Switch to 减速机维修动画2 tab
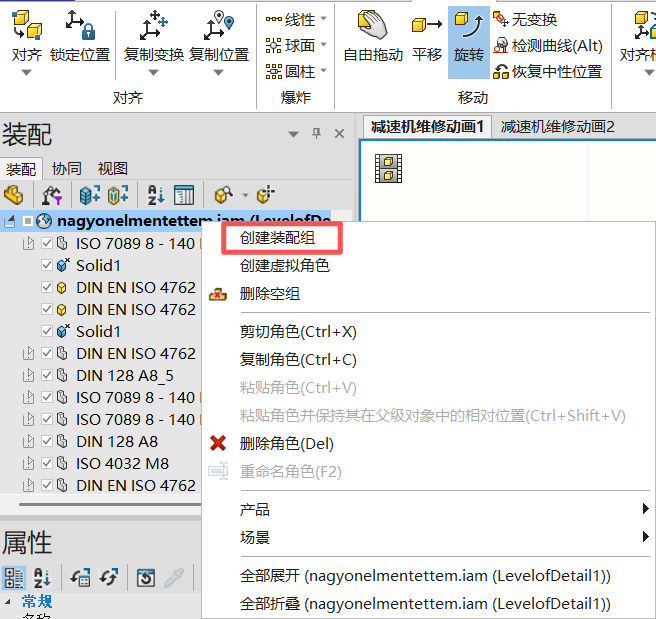This screenshot has width=656, height=619. (557, 126)
